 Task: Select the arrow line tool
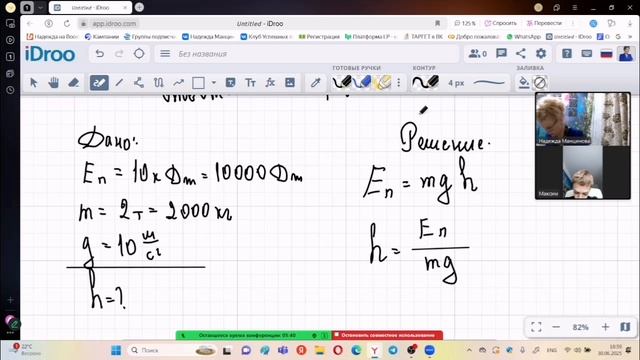tap(178, 83)
